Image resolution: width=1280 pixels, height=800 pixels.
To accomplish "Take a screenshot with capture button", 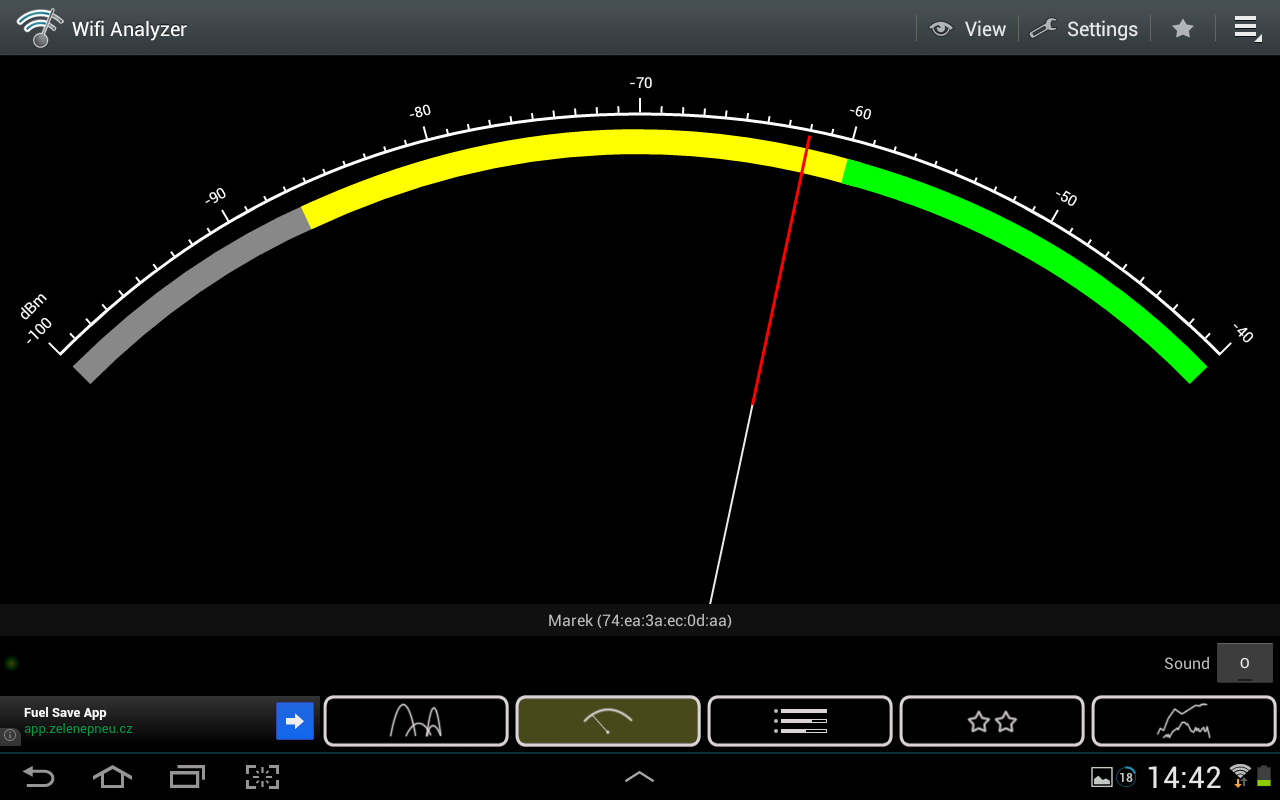I will (262, 776).
